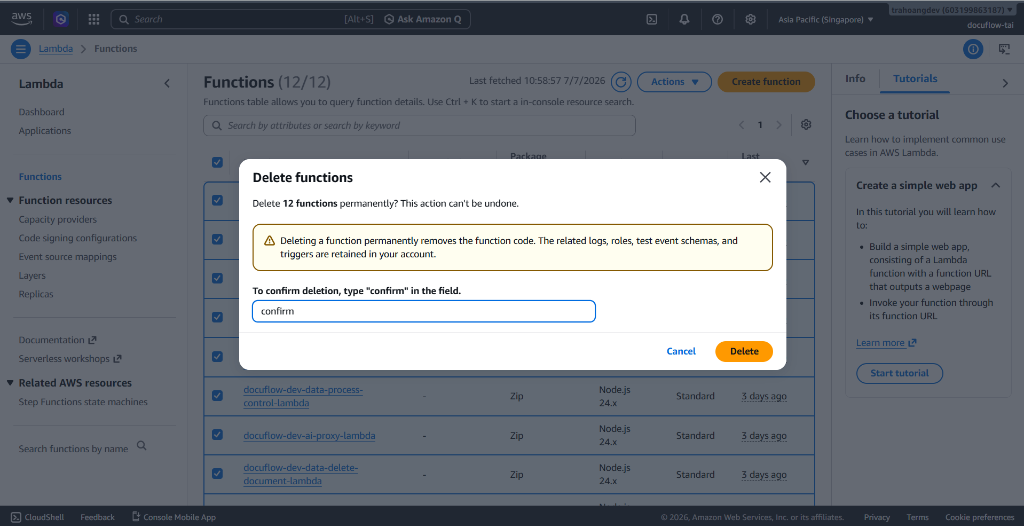
Task: Open the footer Privacy link
Action: (876, 517)
